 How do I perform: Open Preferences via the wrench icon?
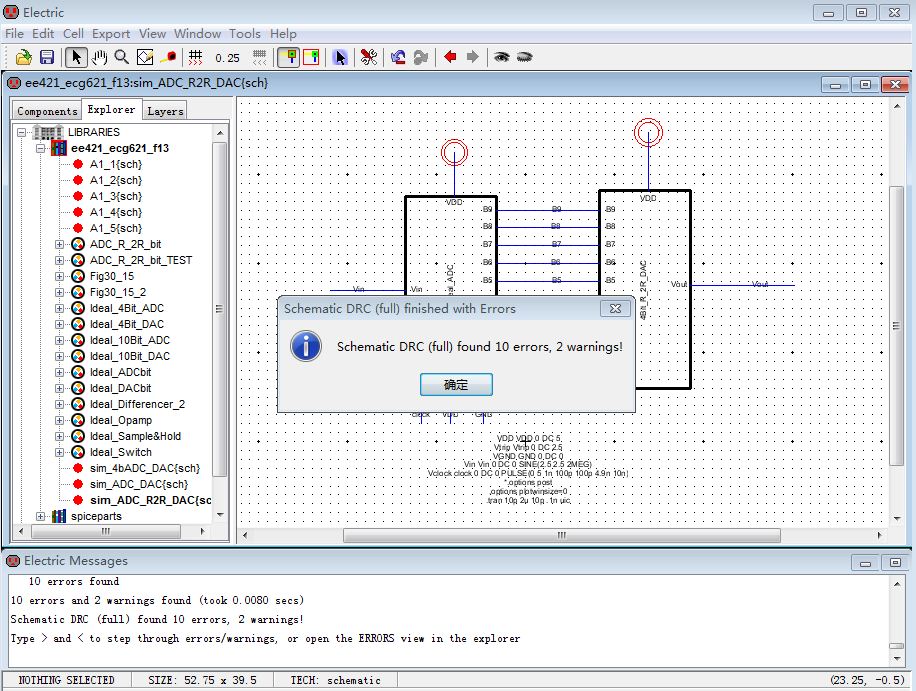point(369,57)
